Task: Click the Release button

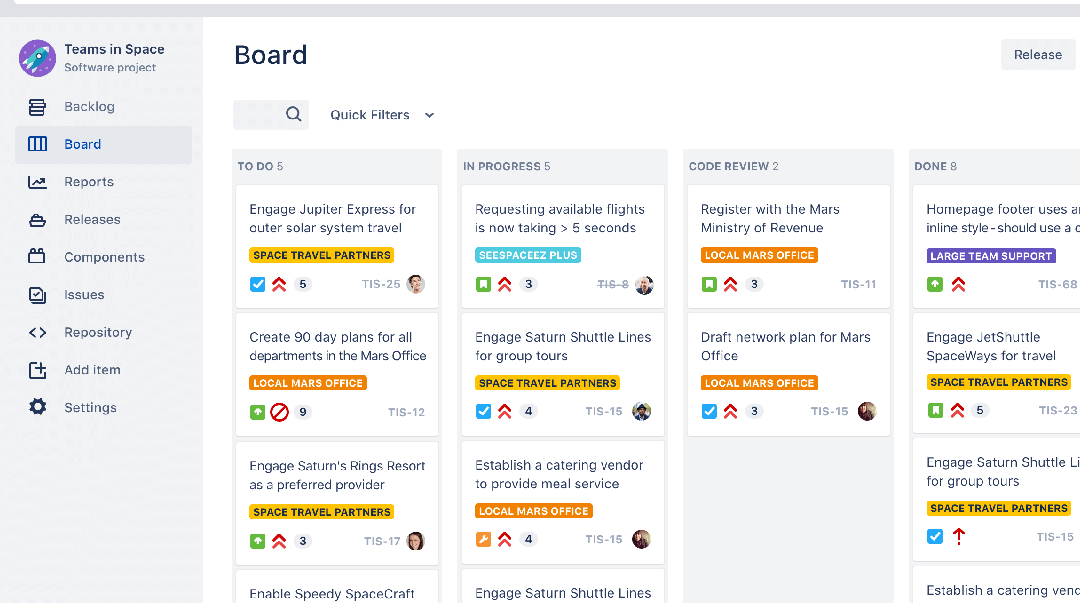Action: [1037, 54]
